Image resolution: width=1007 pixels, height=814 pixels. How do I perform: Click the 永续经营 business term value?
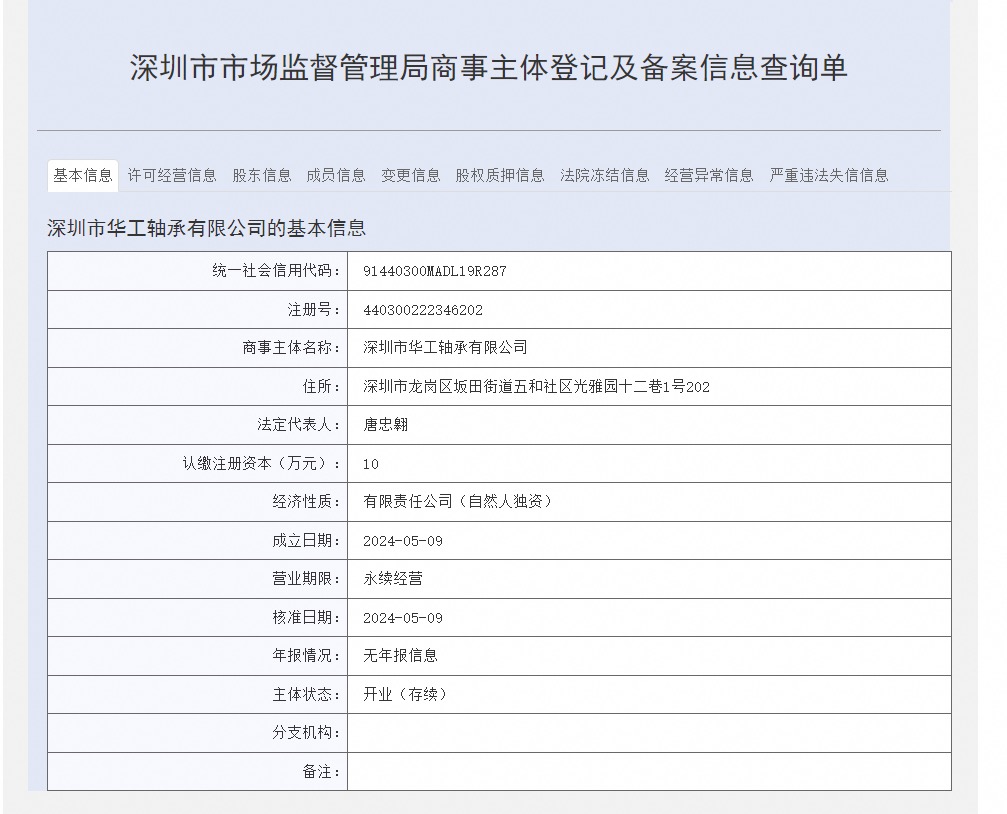tap(393, 579)
